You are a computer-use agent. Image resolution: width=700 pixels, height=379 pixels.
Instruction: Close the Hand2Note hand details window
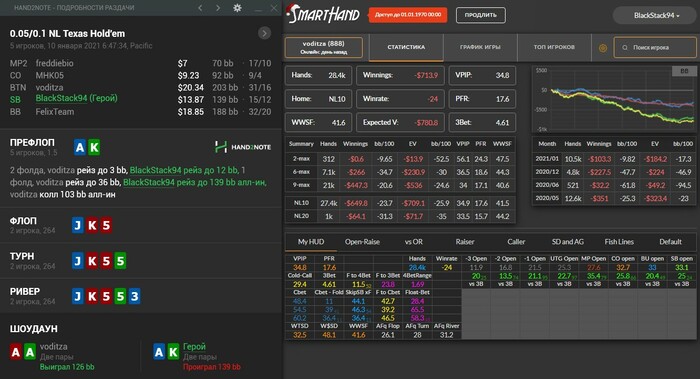(x=274, y=8)
